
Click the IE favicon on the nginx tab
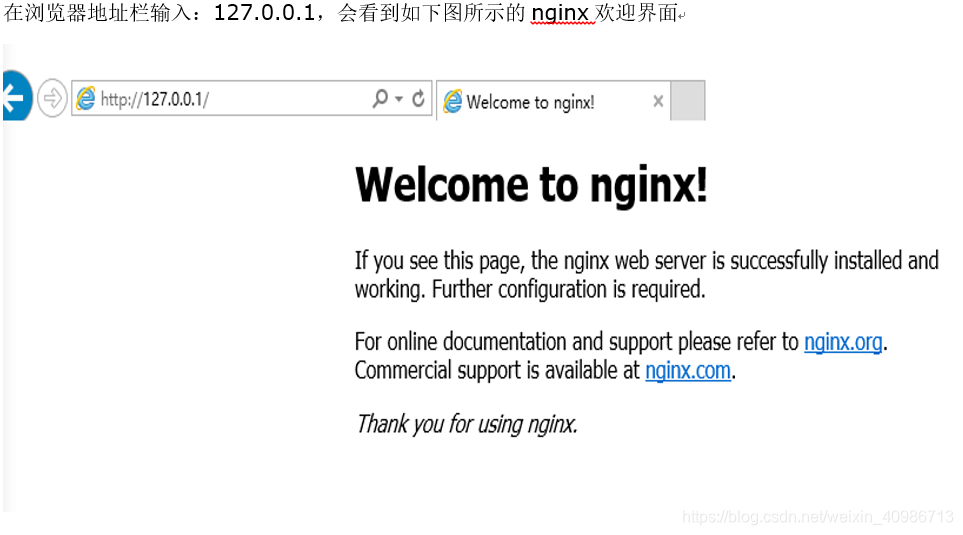tap(453, 101)
